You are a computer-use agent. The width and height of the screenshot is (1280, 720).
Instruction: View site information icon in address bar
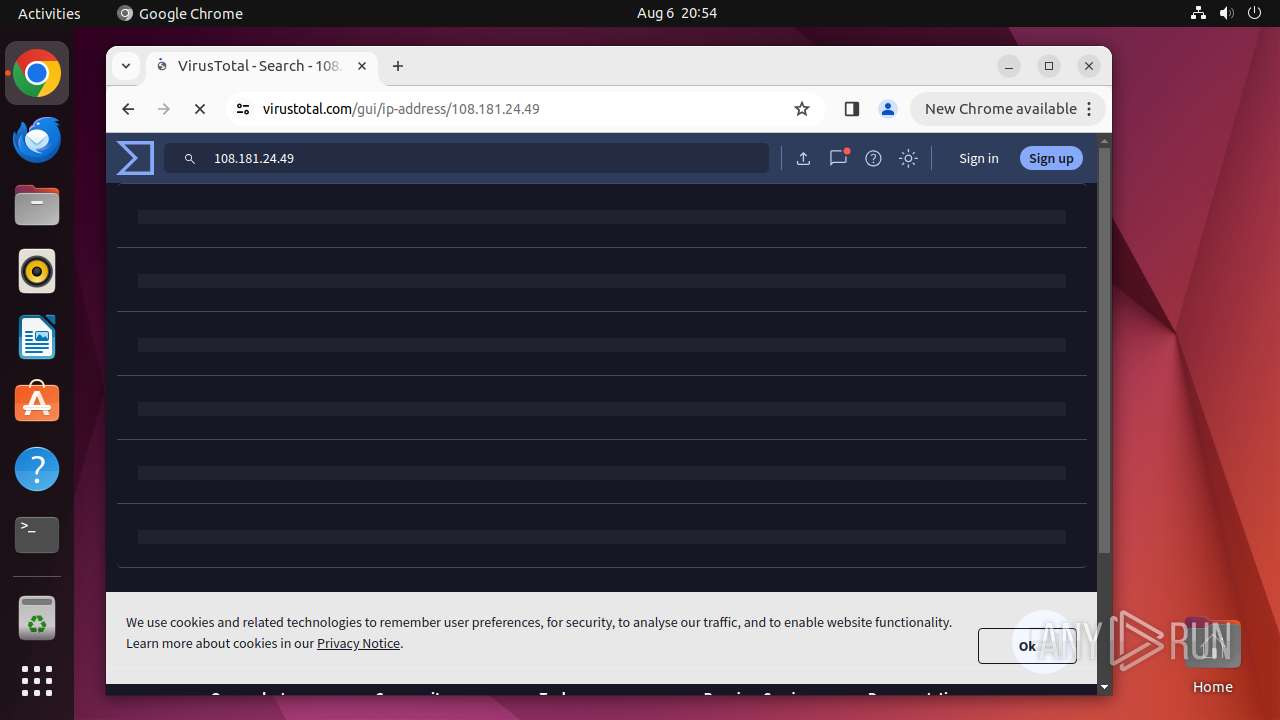coord(243,109)
